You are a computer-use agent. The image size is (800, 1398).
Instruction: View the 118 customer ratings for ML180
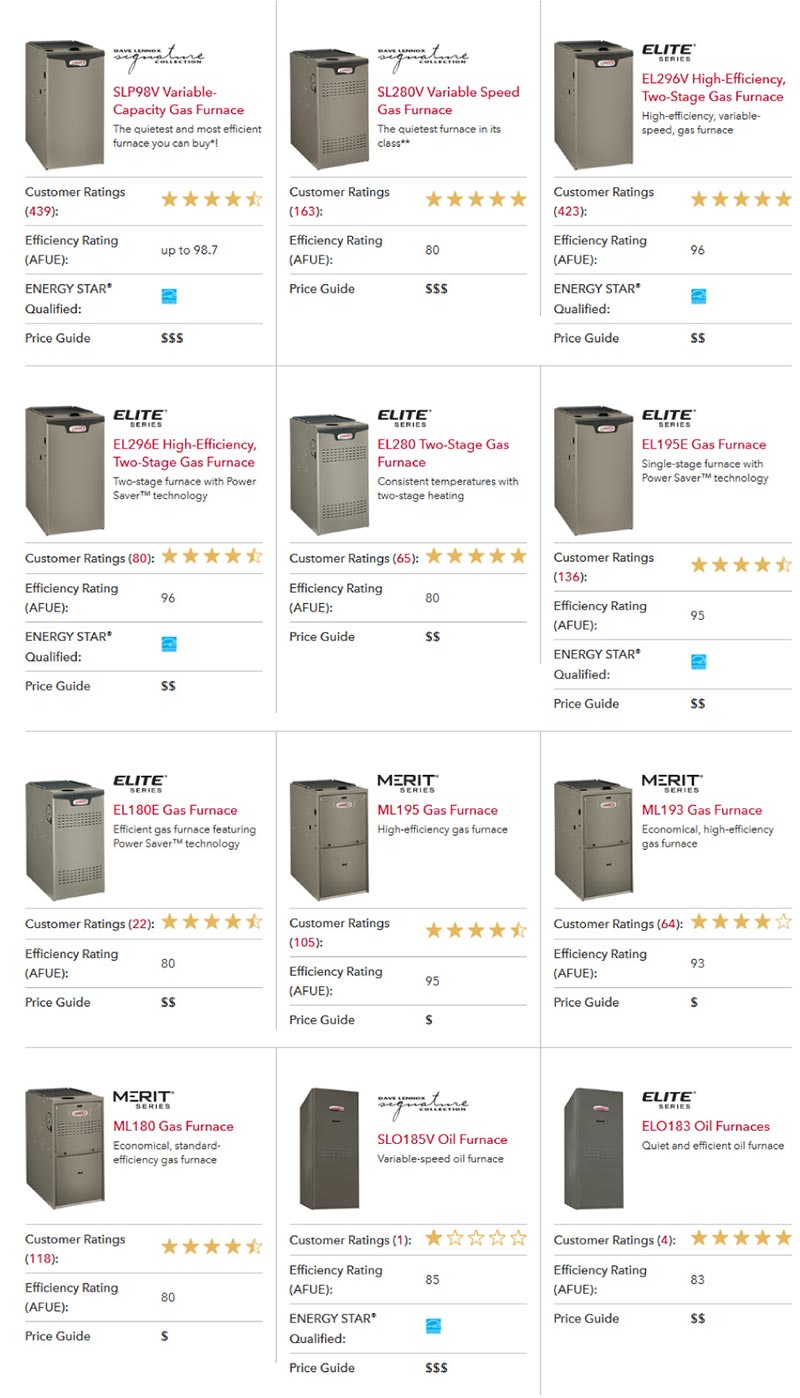40,1258
